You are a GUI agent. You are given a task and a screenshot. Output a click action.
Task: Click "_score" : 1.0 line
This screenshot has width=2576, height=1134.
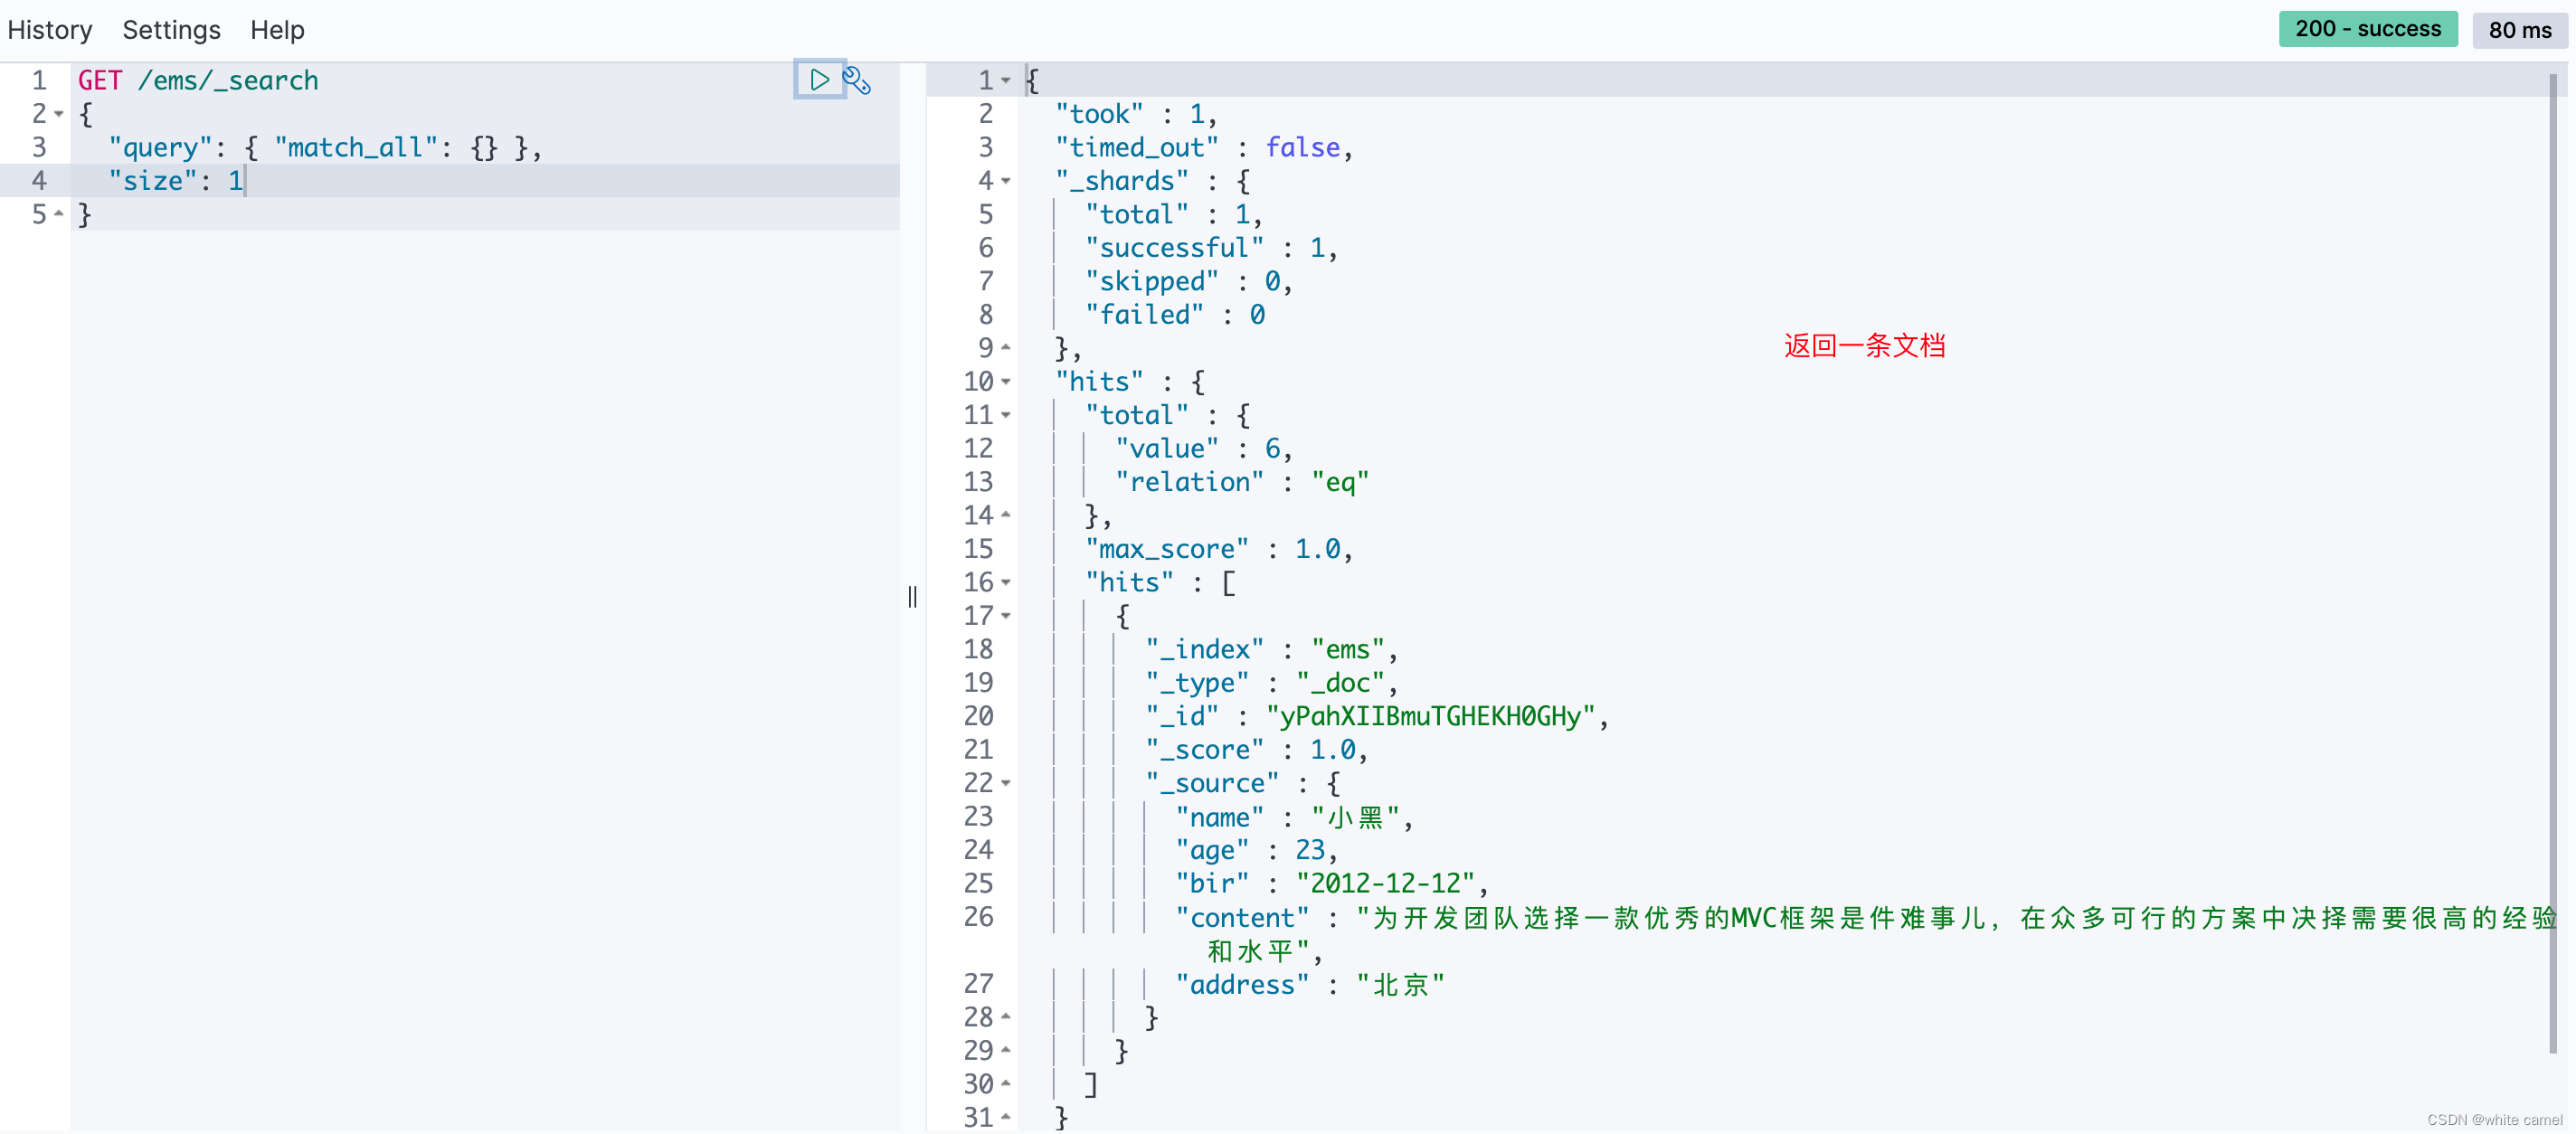tap(1256, 750)
